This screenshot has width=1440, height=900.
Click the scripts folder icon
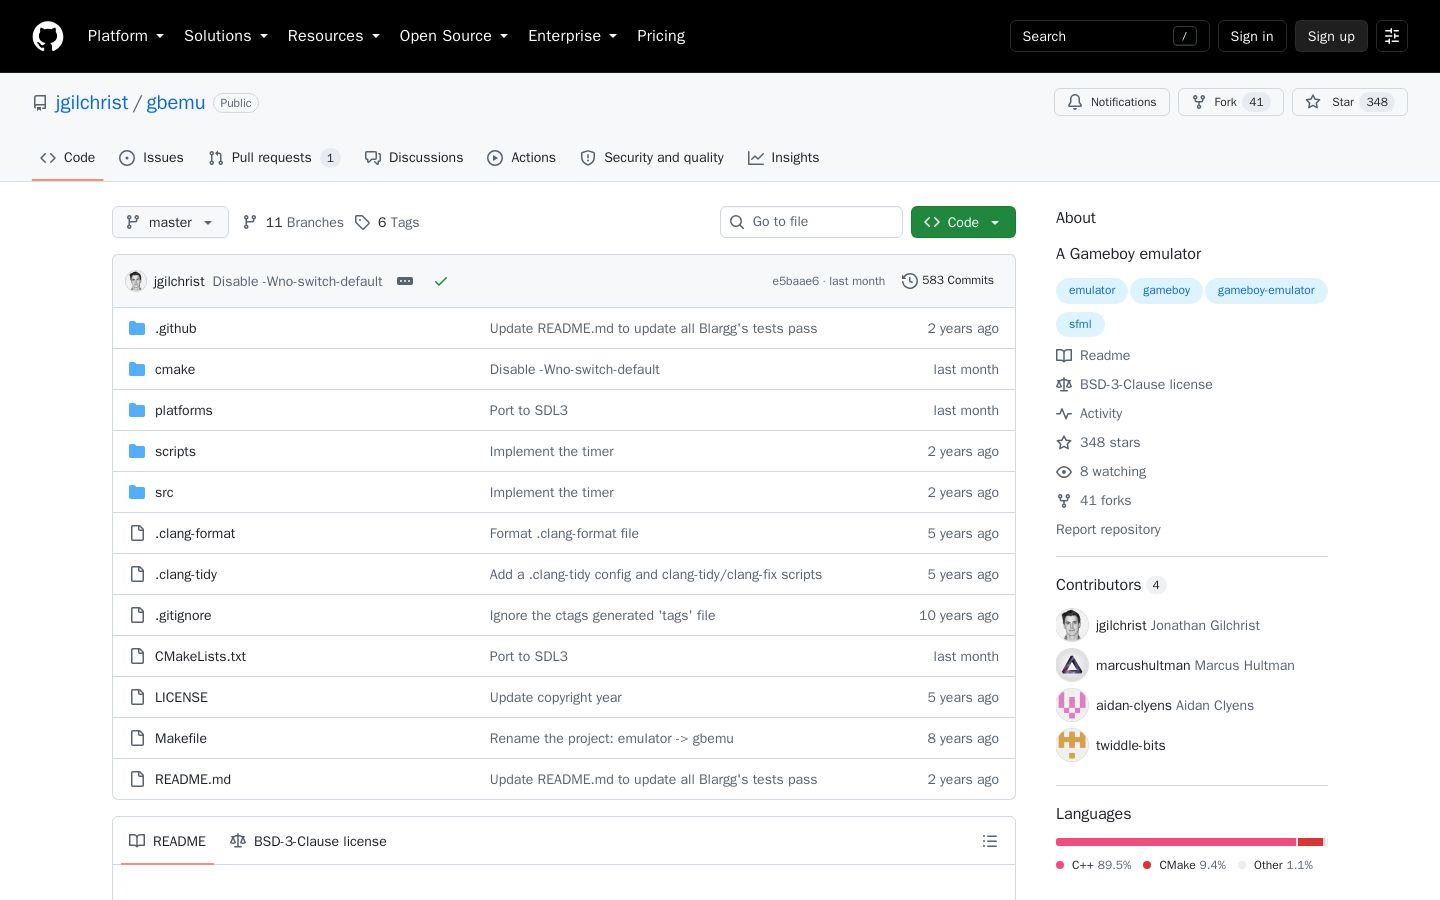138,451
